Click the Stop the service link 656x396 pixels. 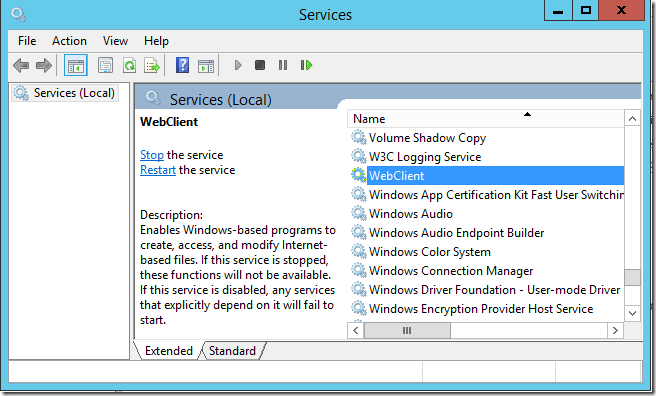click(x=152, y=155)
